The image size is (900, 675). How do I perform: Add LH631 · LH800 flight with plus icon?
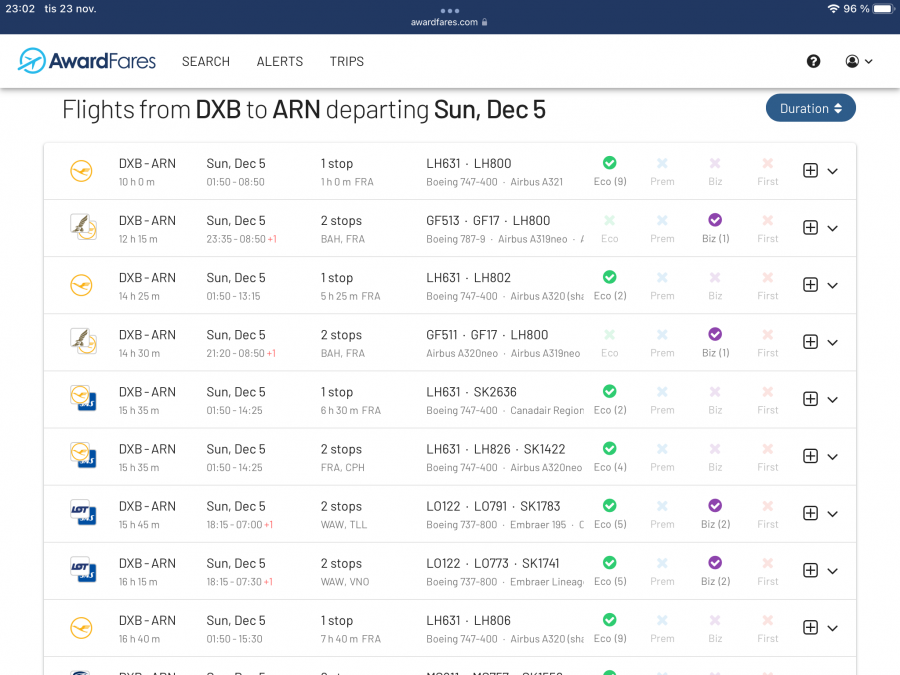[810, 171]
